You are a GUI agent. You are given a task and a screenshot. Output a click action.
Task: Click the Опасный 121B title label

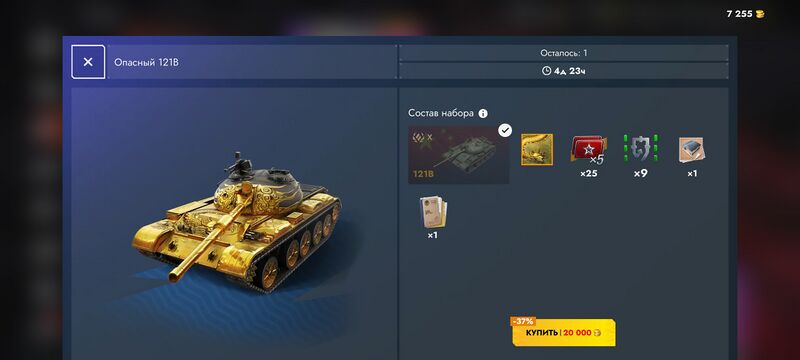(x=146, y=62)
